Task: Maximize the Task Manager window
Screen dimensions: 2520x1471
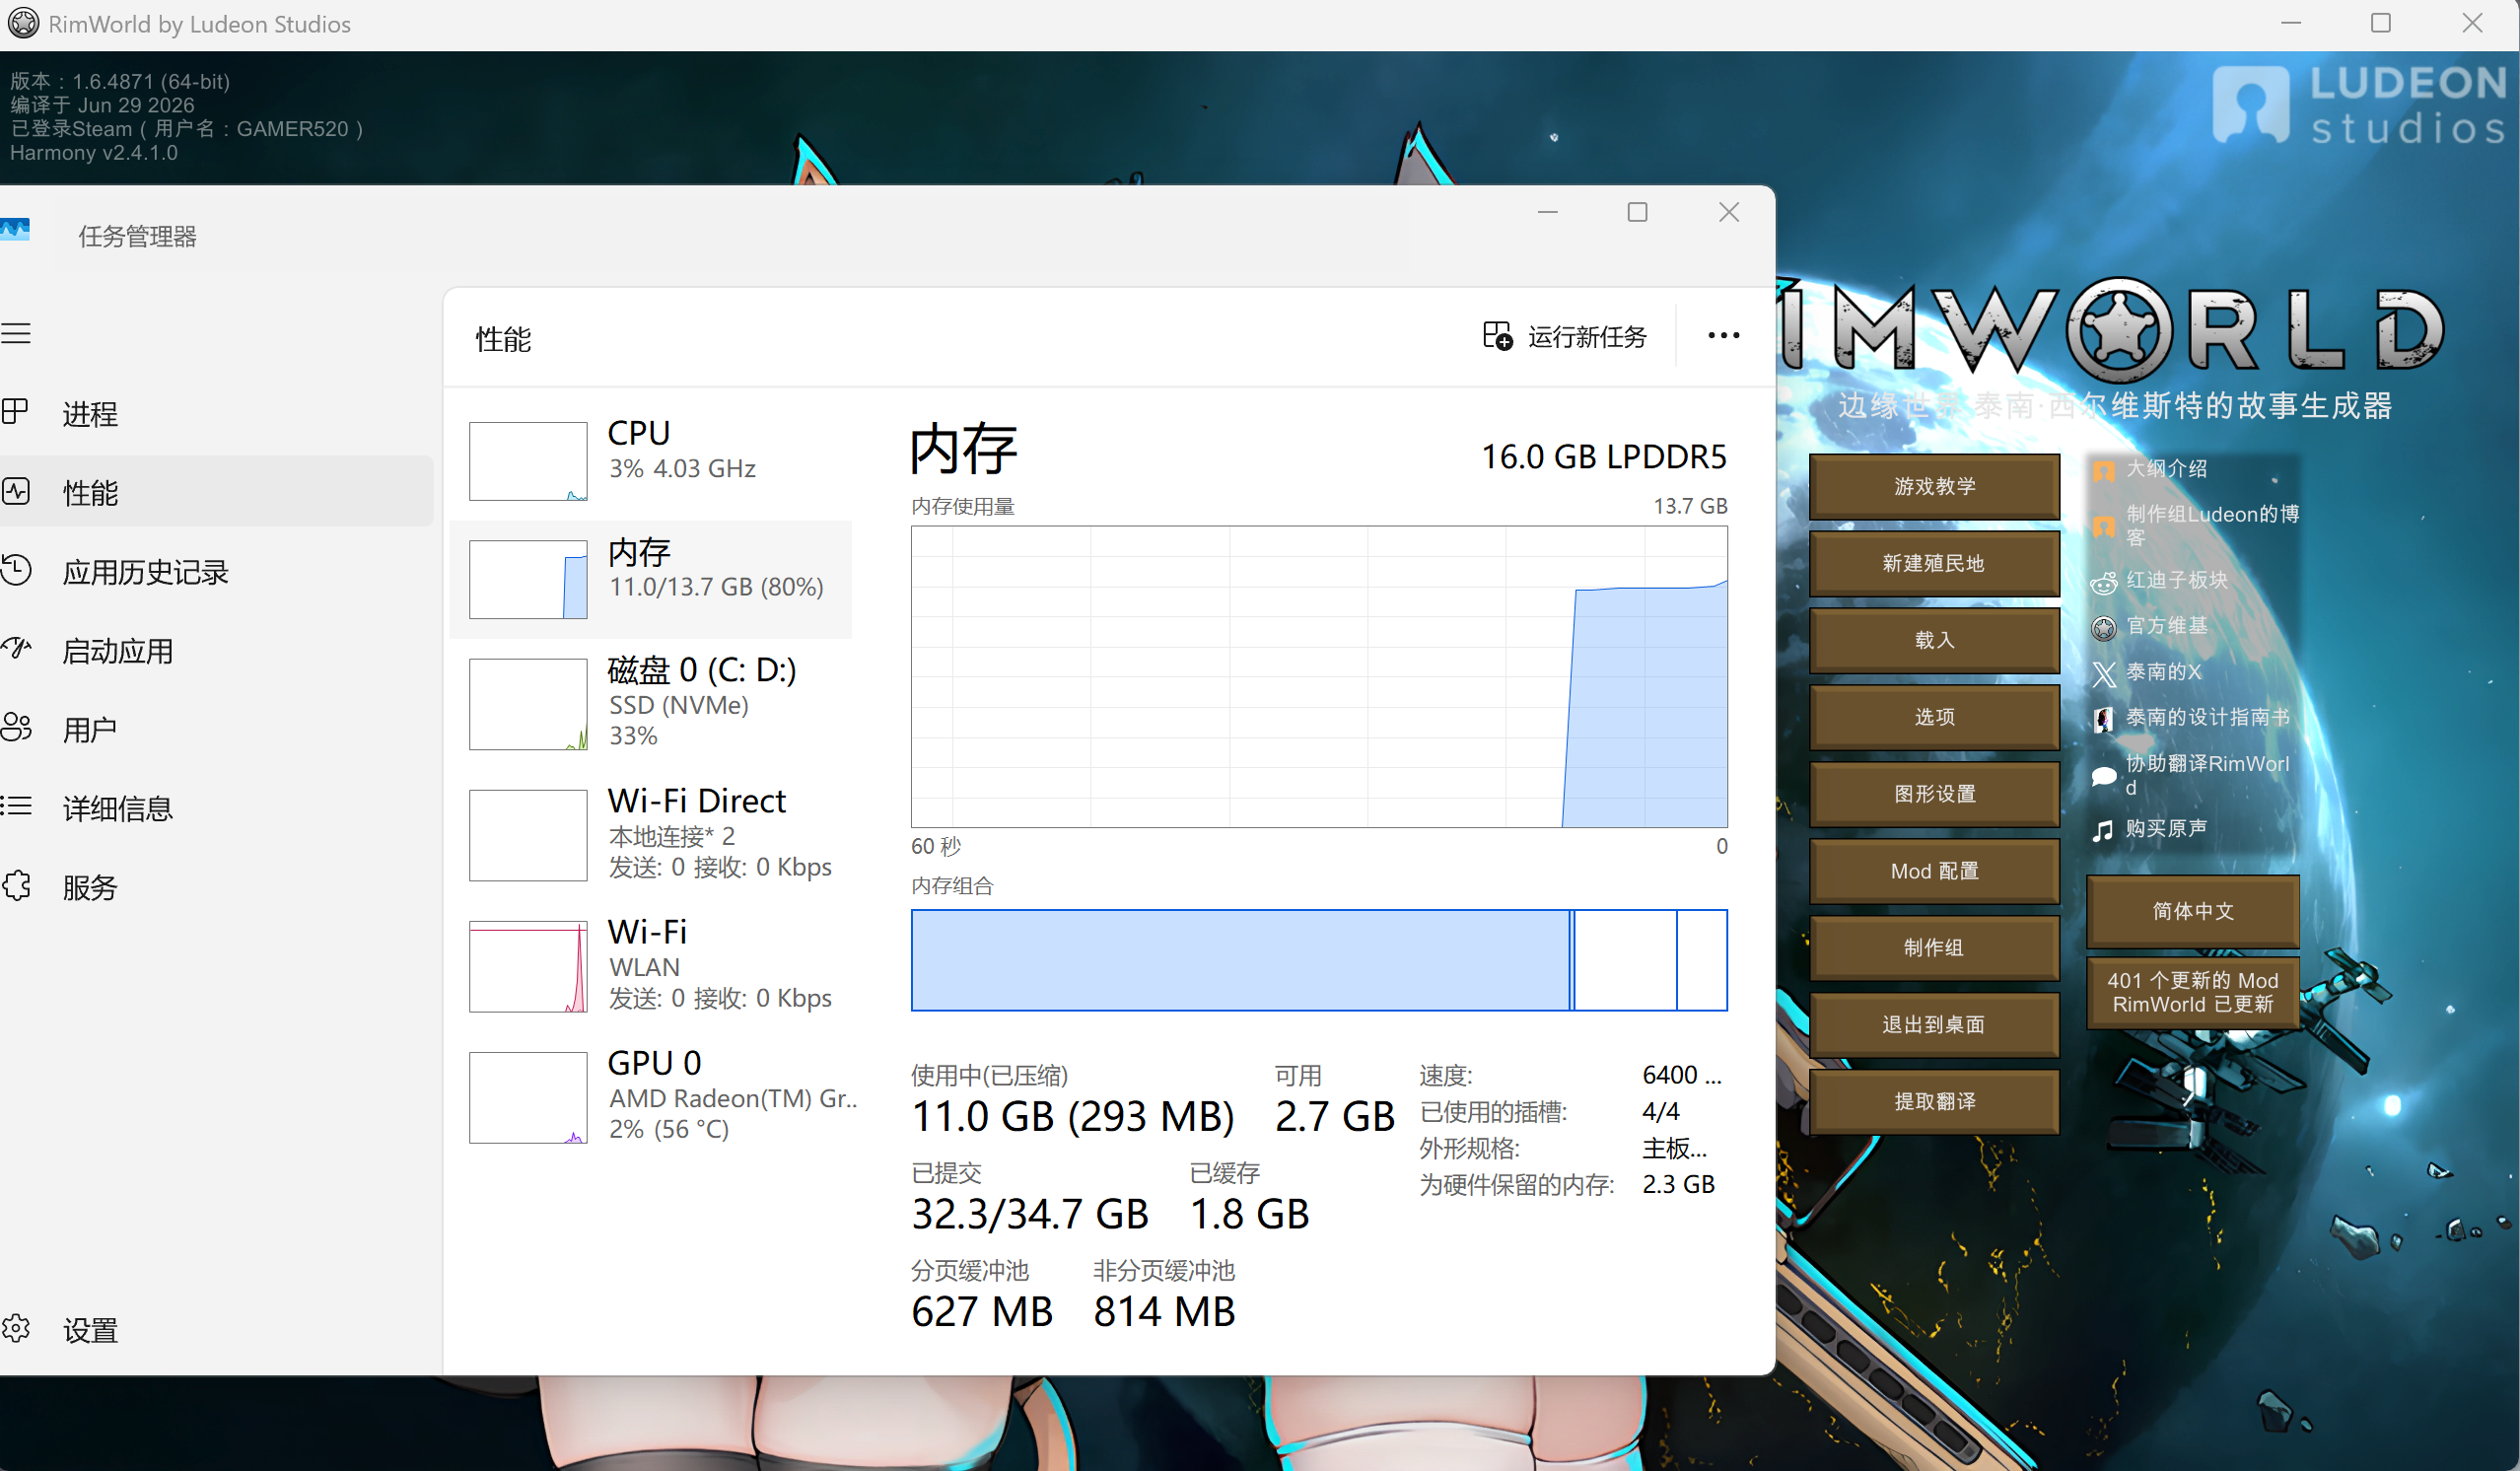Action: pos(1637,212)
